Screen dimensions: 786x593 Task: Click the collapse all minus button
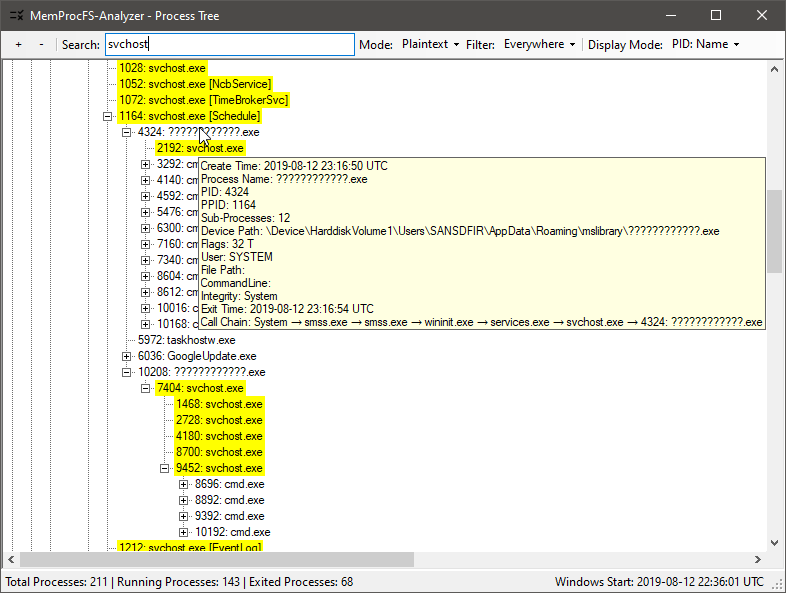pyautogui.click(x=41, y=45)
